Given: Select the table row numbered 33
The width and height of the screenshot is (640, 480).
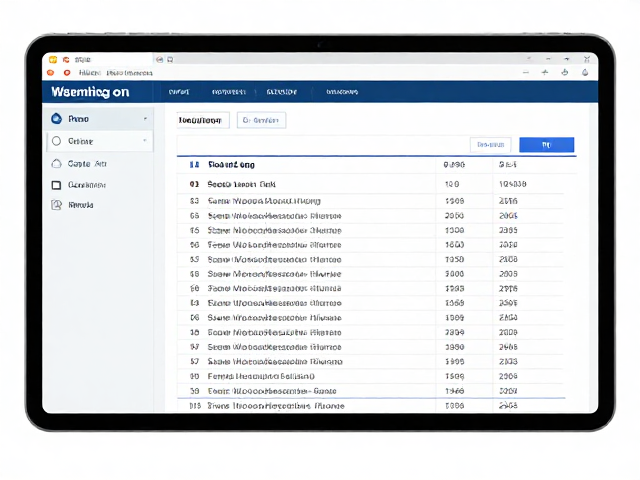Looking at the screenshot, I should tap(376, 201).
